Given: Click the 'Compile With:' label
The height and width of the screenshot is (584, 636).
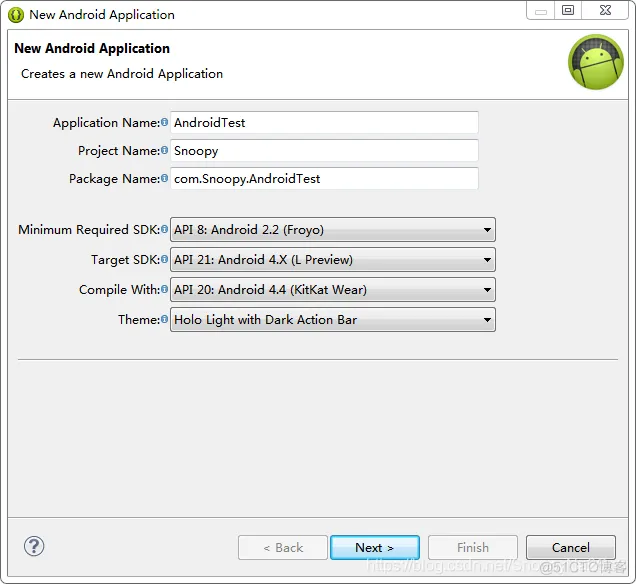Looking at the screenshot, I should click(x=120, y=290).
